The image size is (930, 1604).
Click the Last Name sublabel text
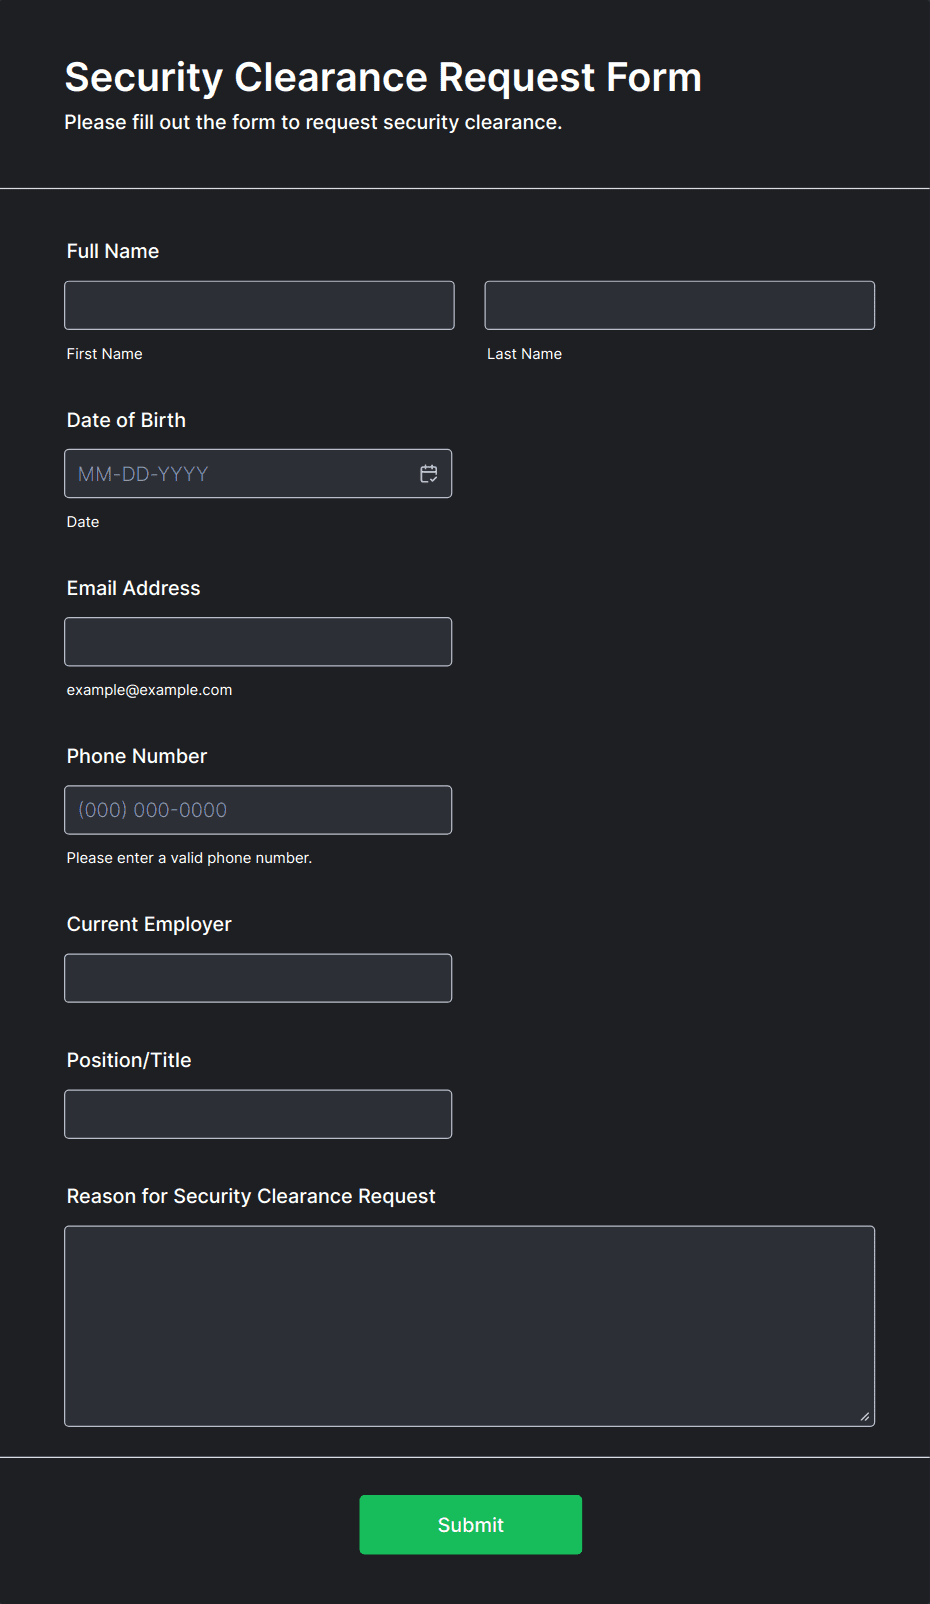pos(524,354)
